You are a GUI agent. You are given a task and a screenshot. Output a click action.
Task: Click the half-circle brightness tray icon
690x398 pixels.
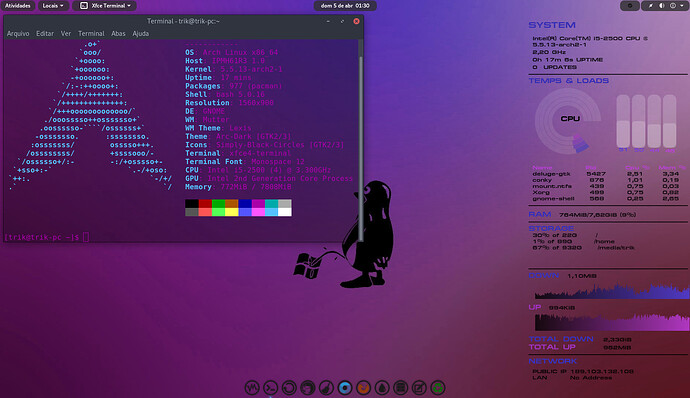tap(661, 6)
